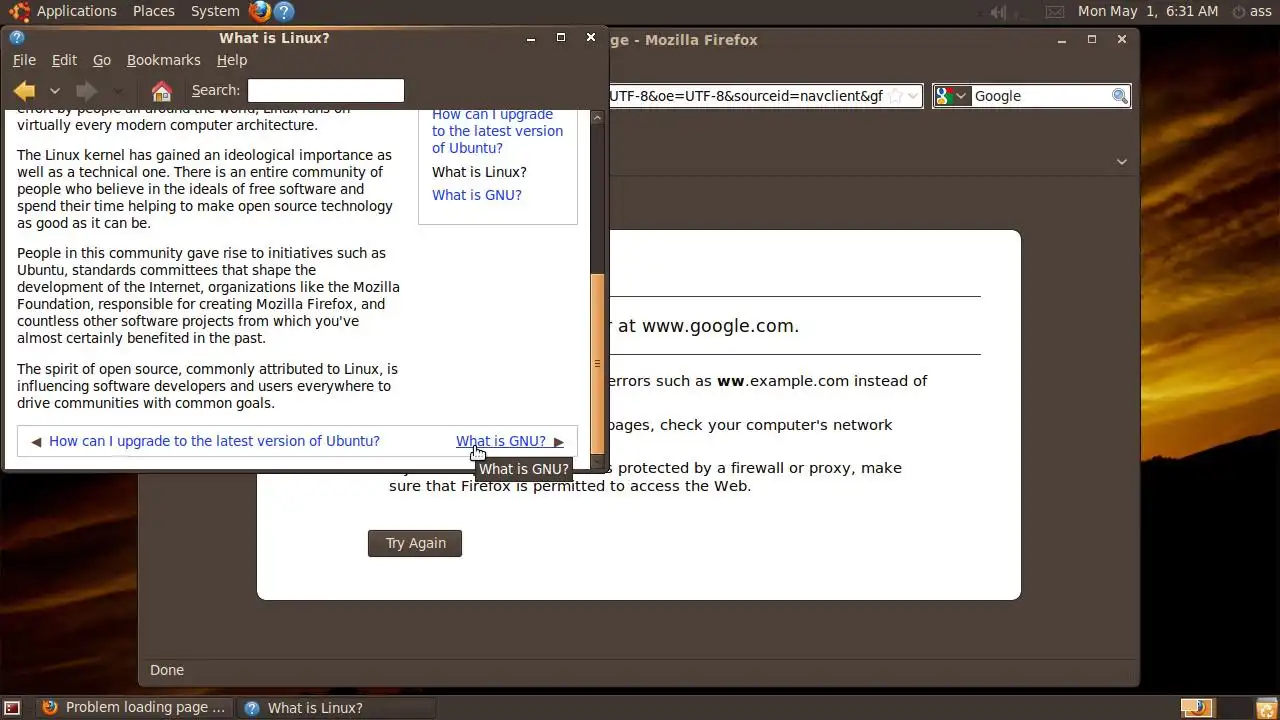The height and width of the screenshot is (720, 1280).
Task: Open forward history dropdown arrow in help browser
Action: [x=118, y=91]
